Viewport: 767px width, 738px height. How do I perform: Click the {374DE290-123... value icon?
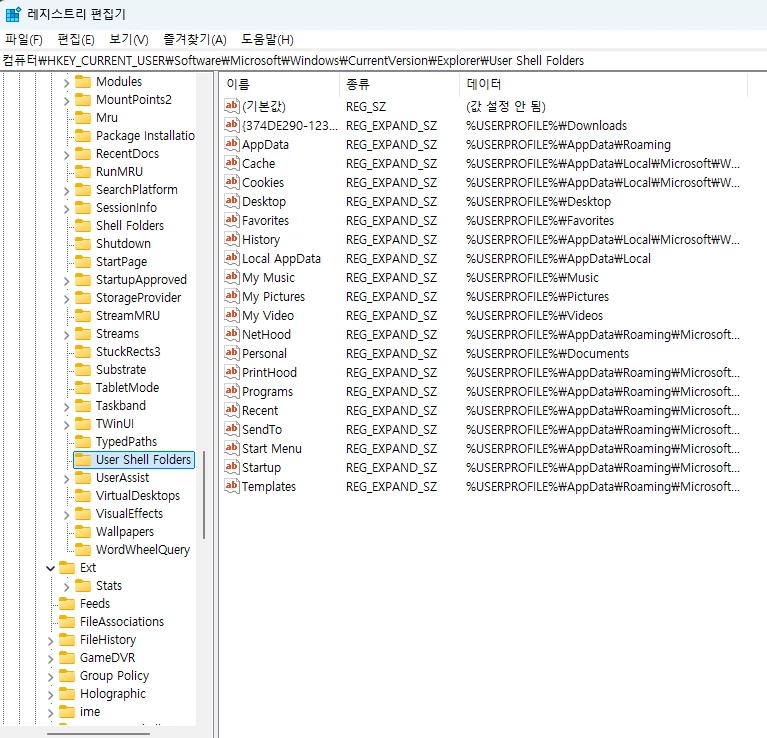(232, 125)
